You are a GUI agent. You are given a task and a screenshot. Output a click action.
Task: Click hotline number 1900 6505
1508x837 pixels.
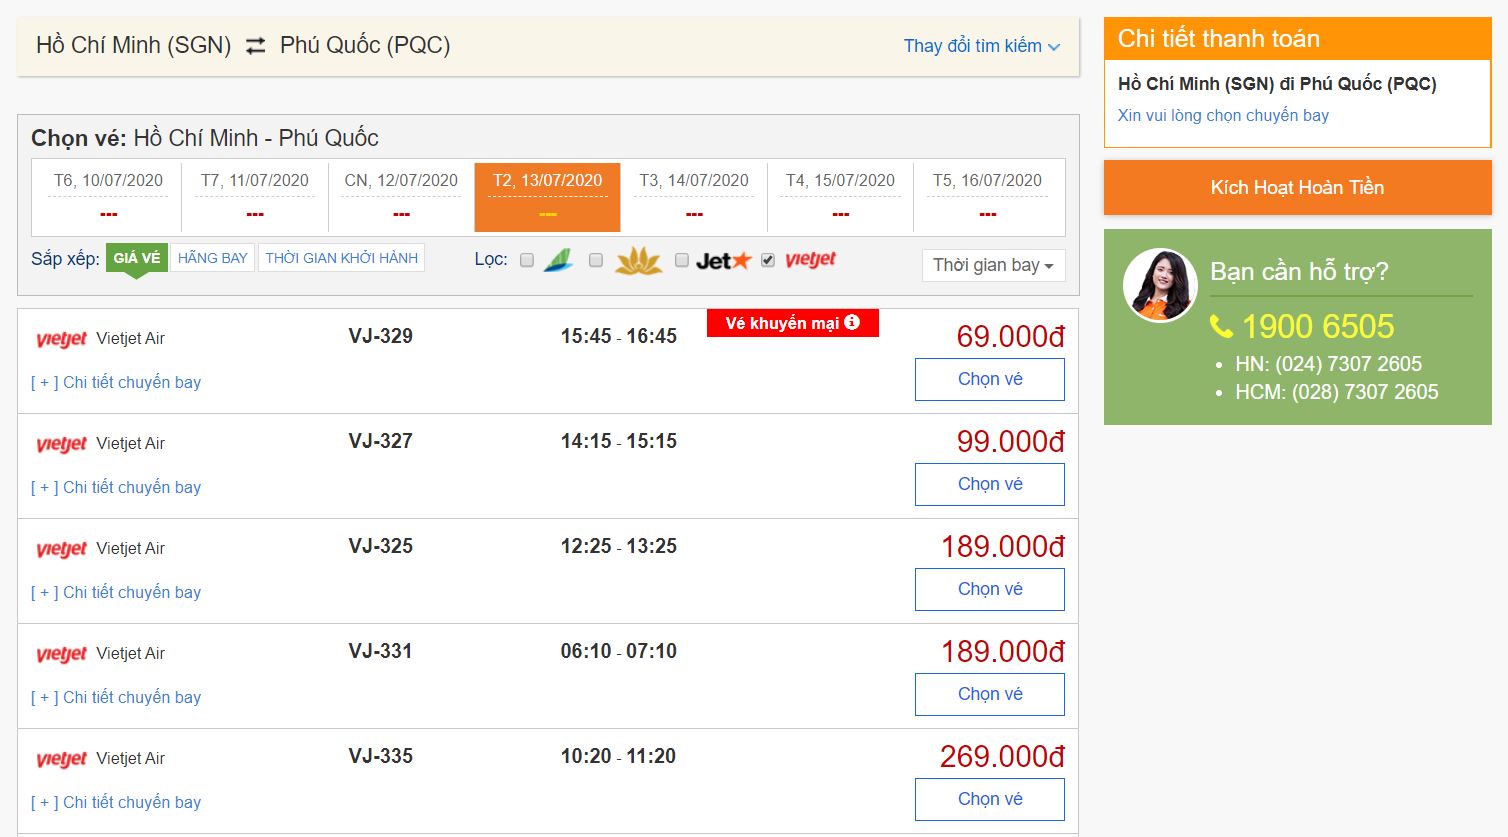(x=1317, y=326)
